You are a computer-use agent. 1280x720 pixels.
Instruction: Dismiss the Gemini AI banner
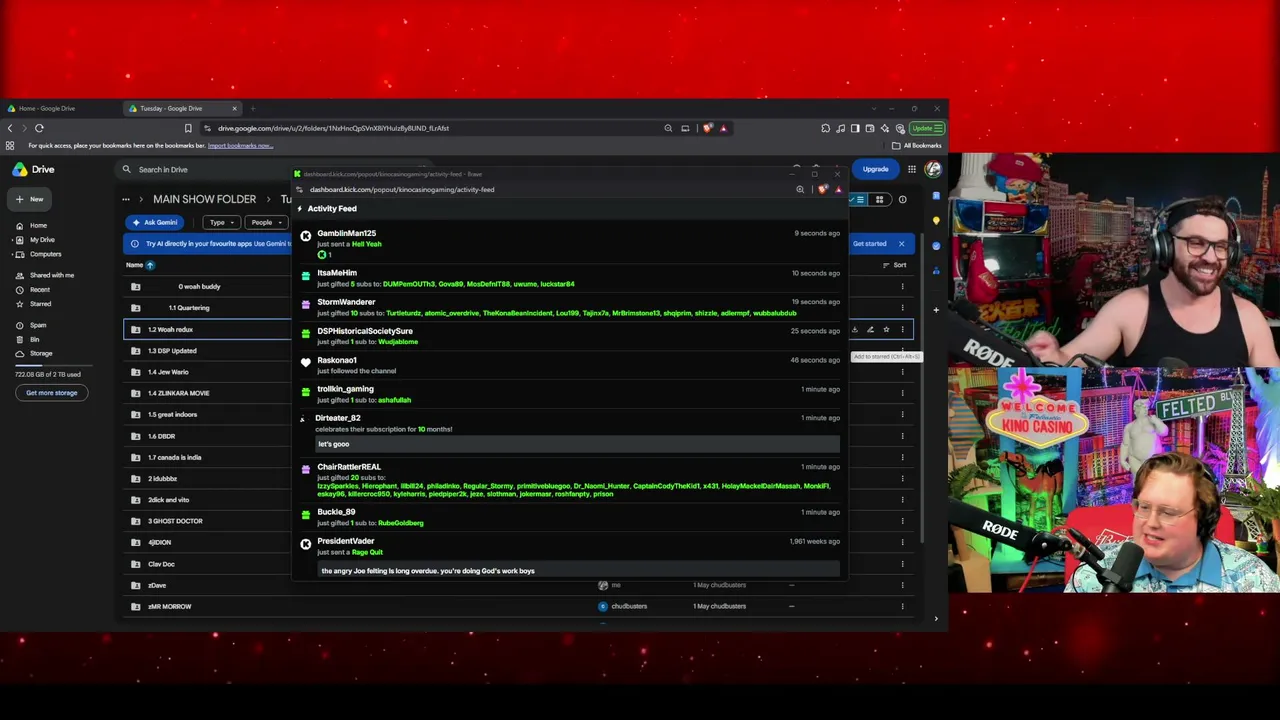click(x=901, y=244)
